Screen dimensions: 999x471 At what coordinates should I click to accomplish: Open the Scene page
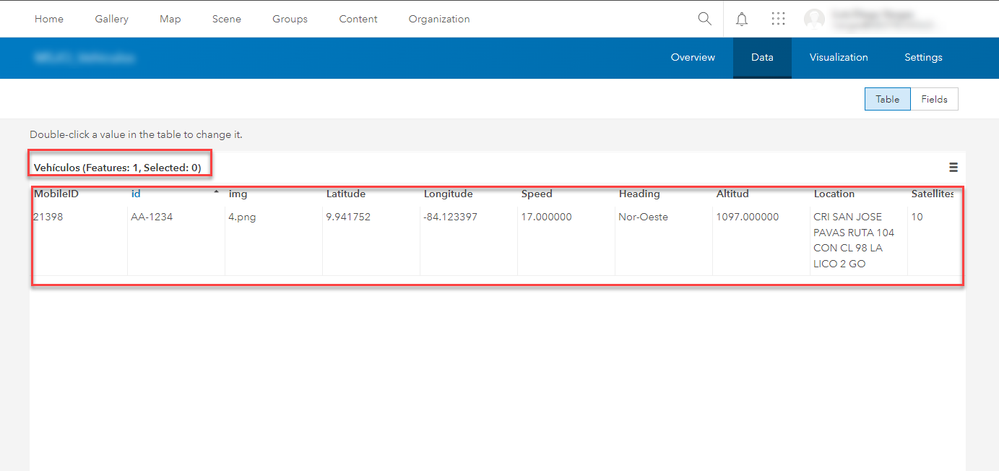(227, 19)
